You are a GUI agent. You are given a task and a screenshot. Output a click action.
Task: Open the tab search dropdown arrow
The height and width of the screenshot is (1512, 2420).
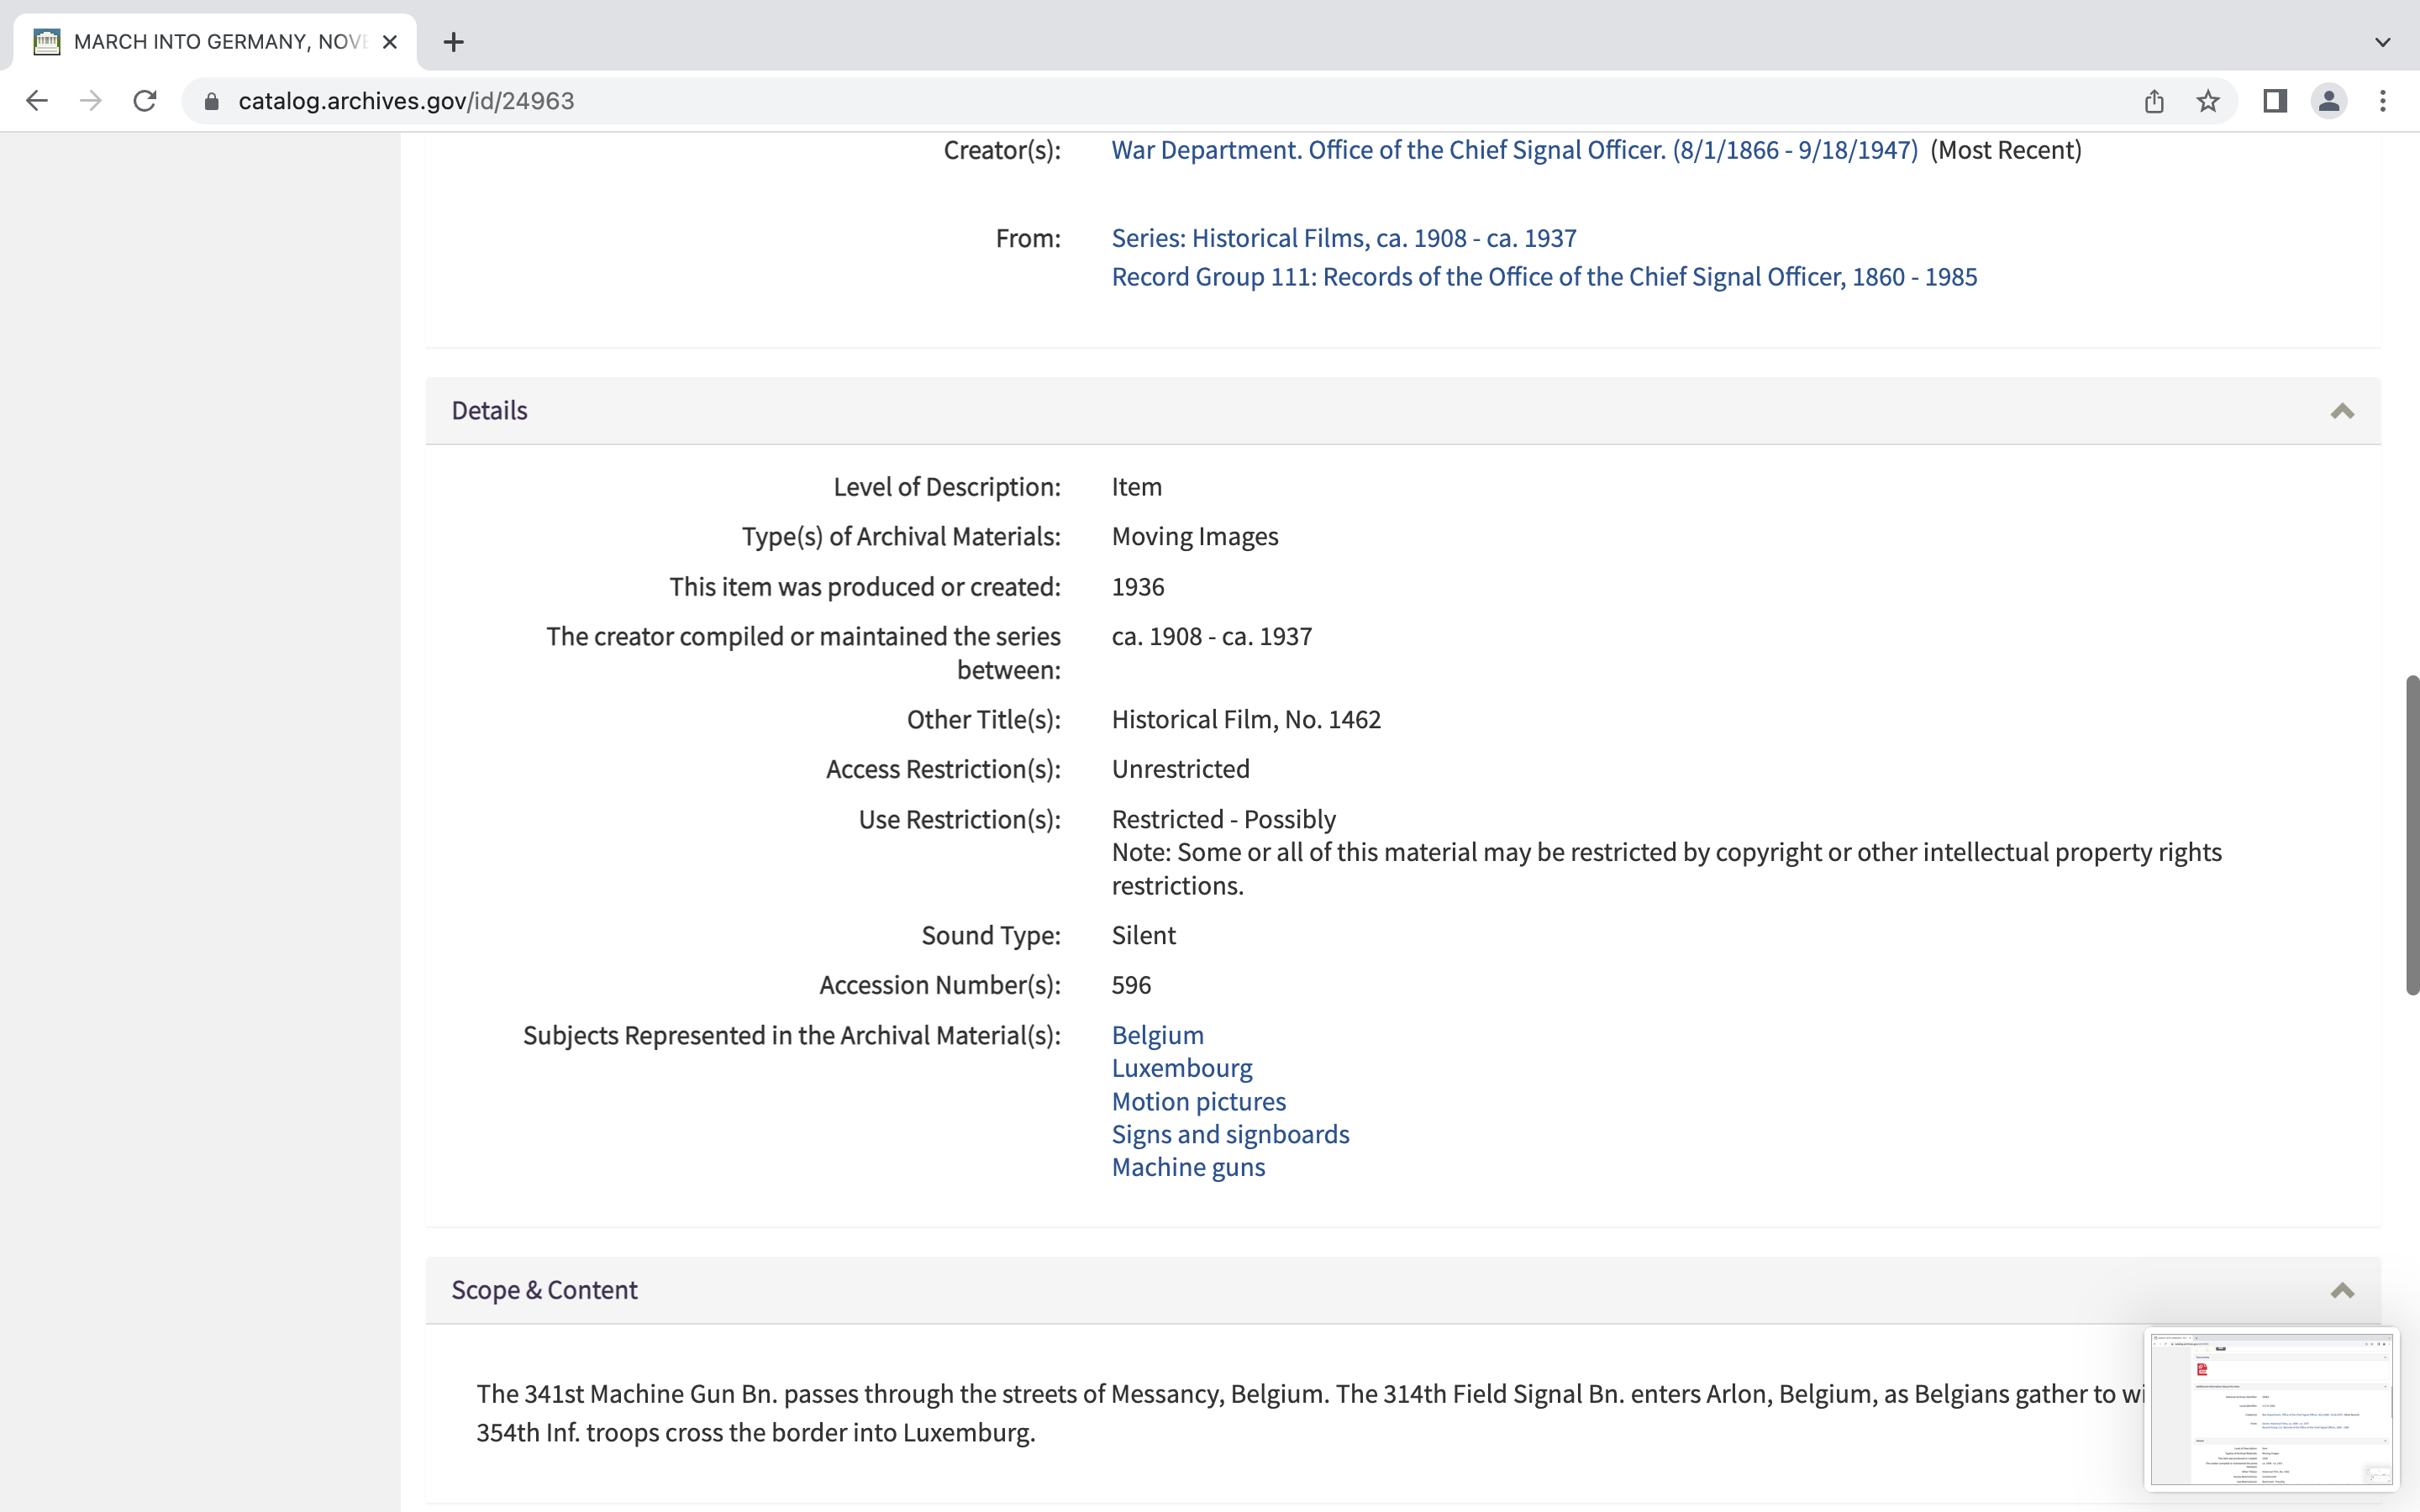tap(2383, 42)
